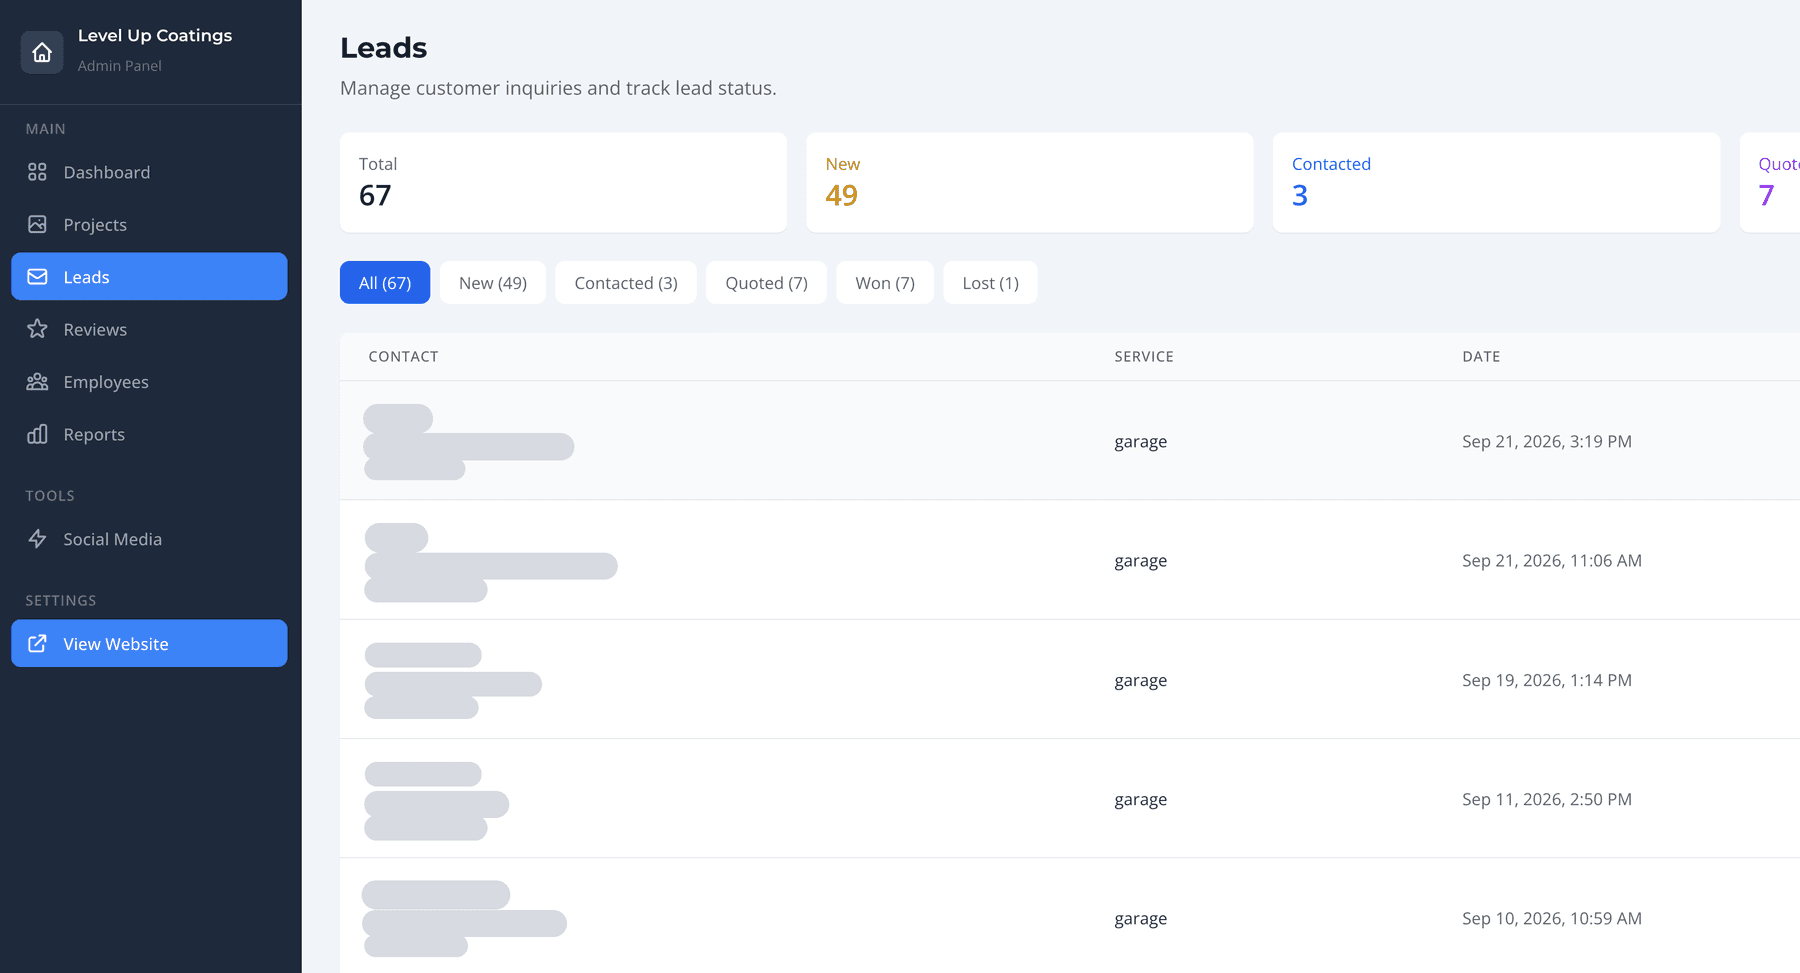Select the Lost (1) filter tab
Viewport: 1800px width, 973px height.
coord(990,283)
